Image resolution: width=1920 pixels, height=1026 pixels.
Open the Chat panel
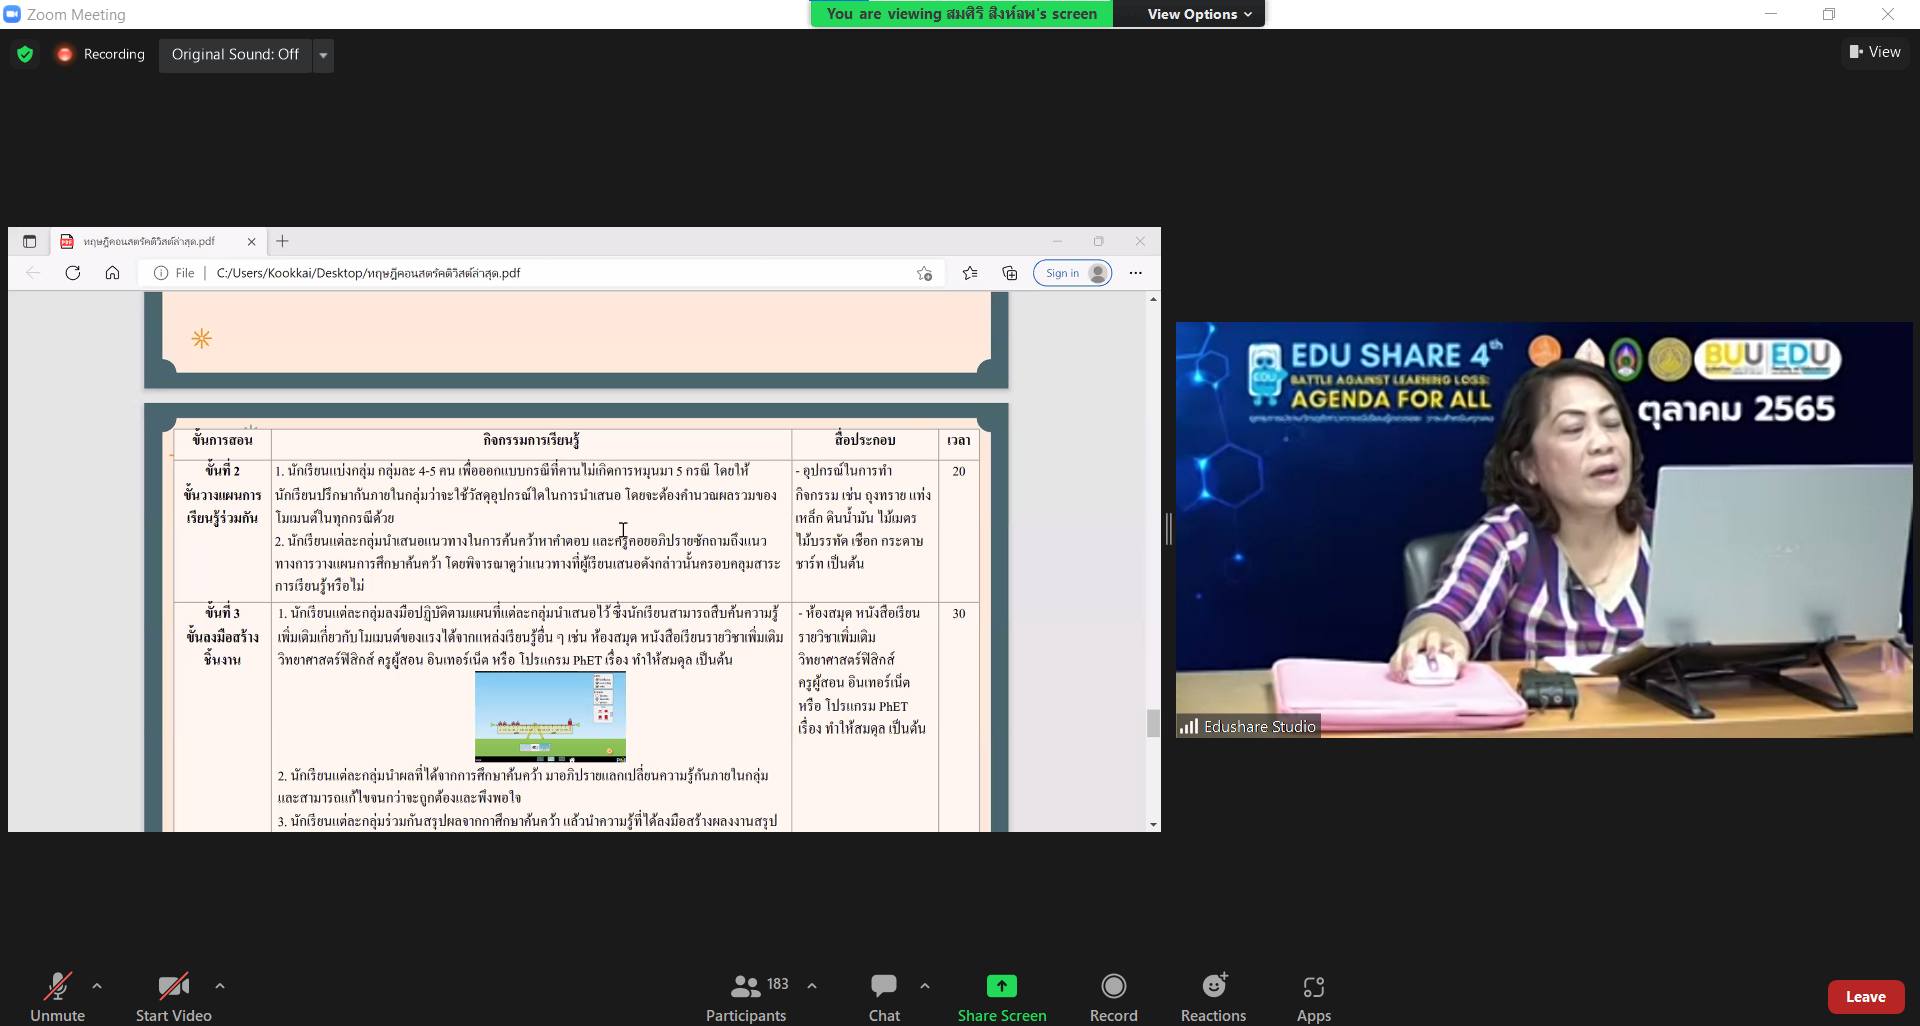pos(884,998)
